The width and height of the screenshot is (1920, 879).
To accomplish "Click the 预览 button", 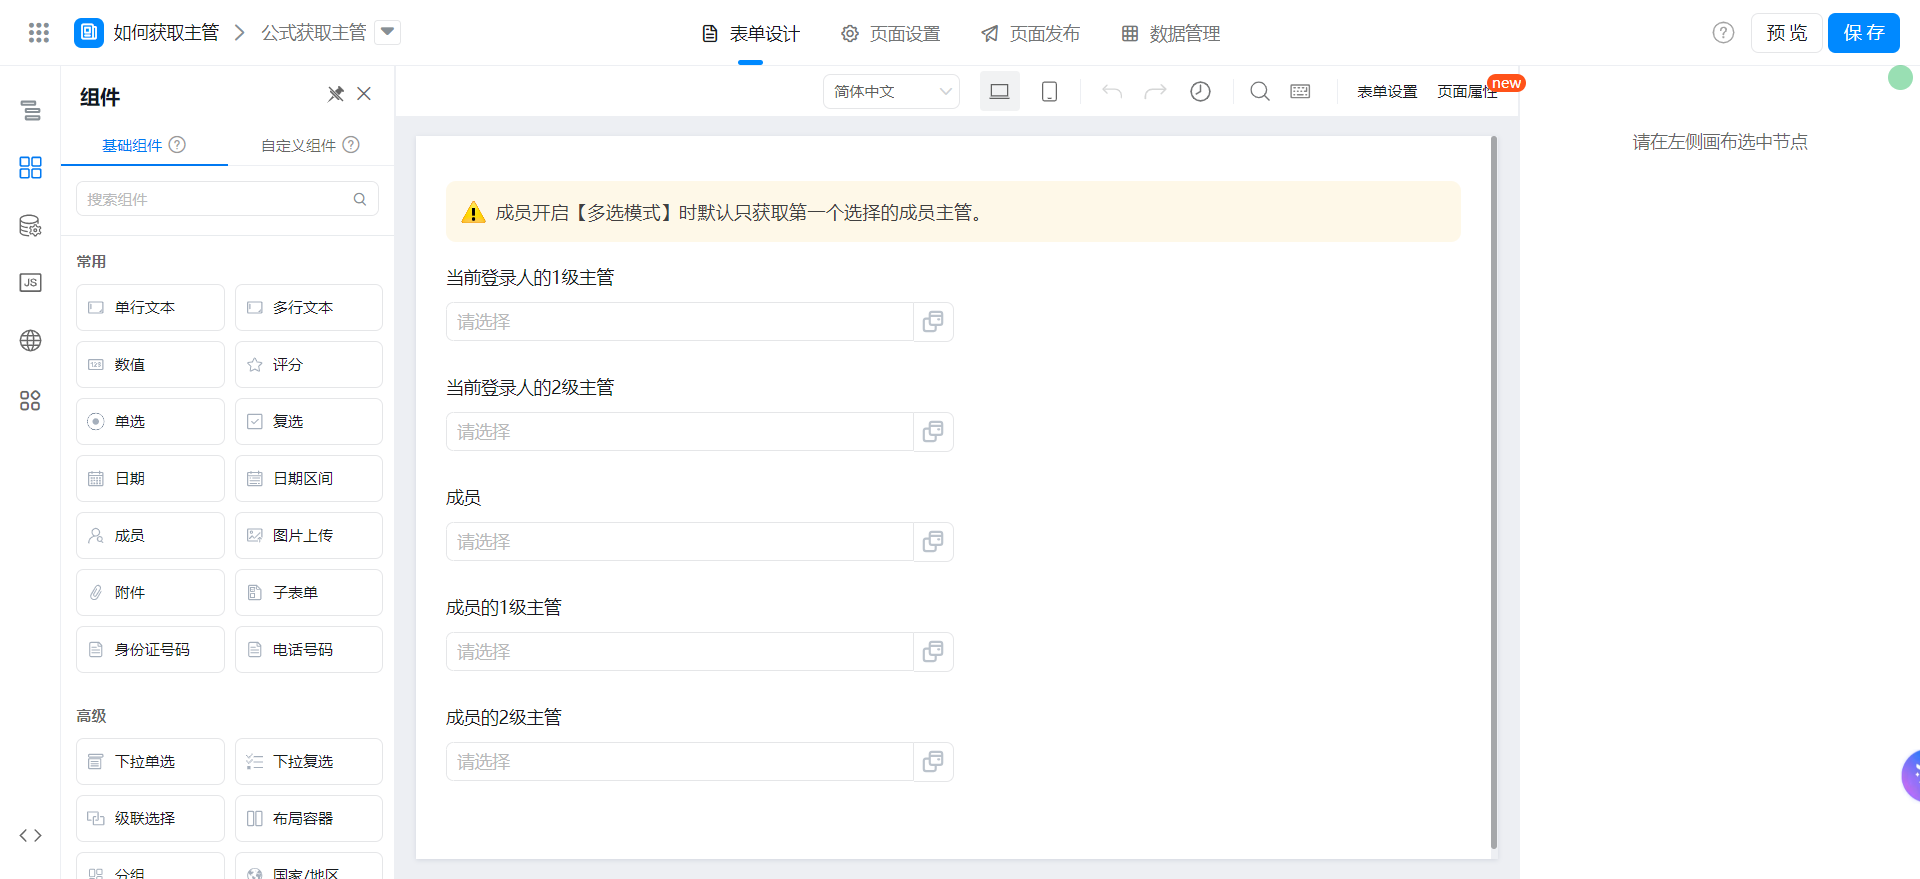I will tap(1787, 33).
